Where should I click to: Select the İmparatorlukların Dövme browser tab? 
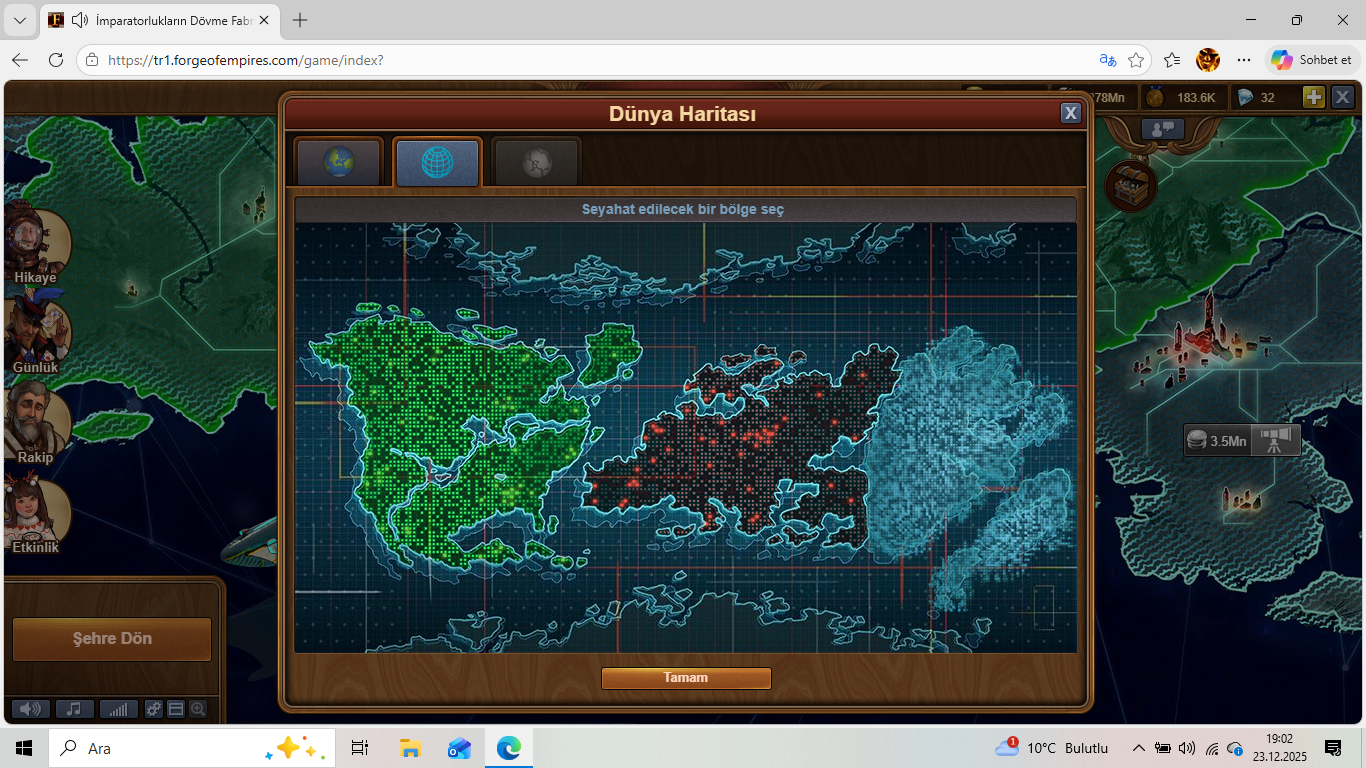[160, 20]
